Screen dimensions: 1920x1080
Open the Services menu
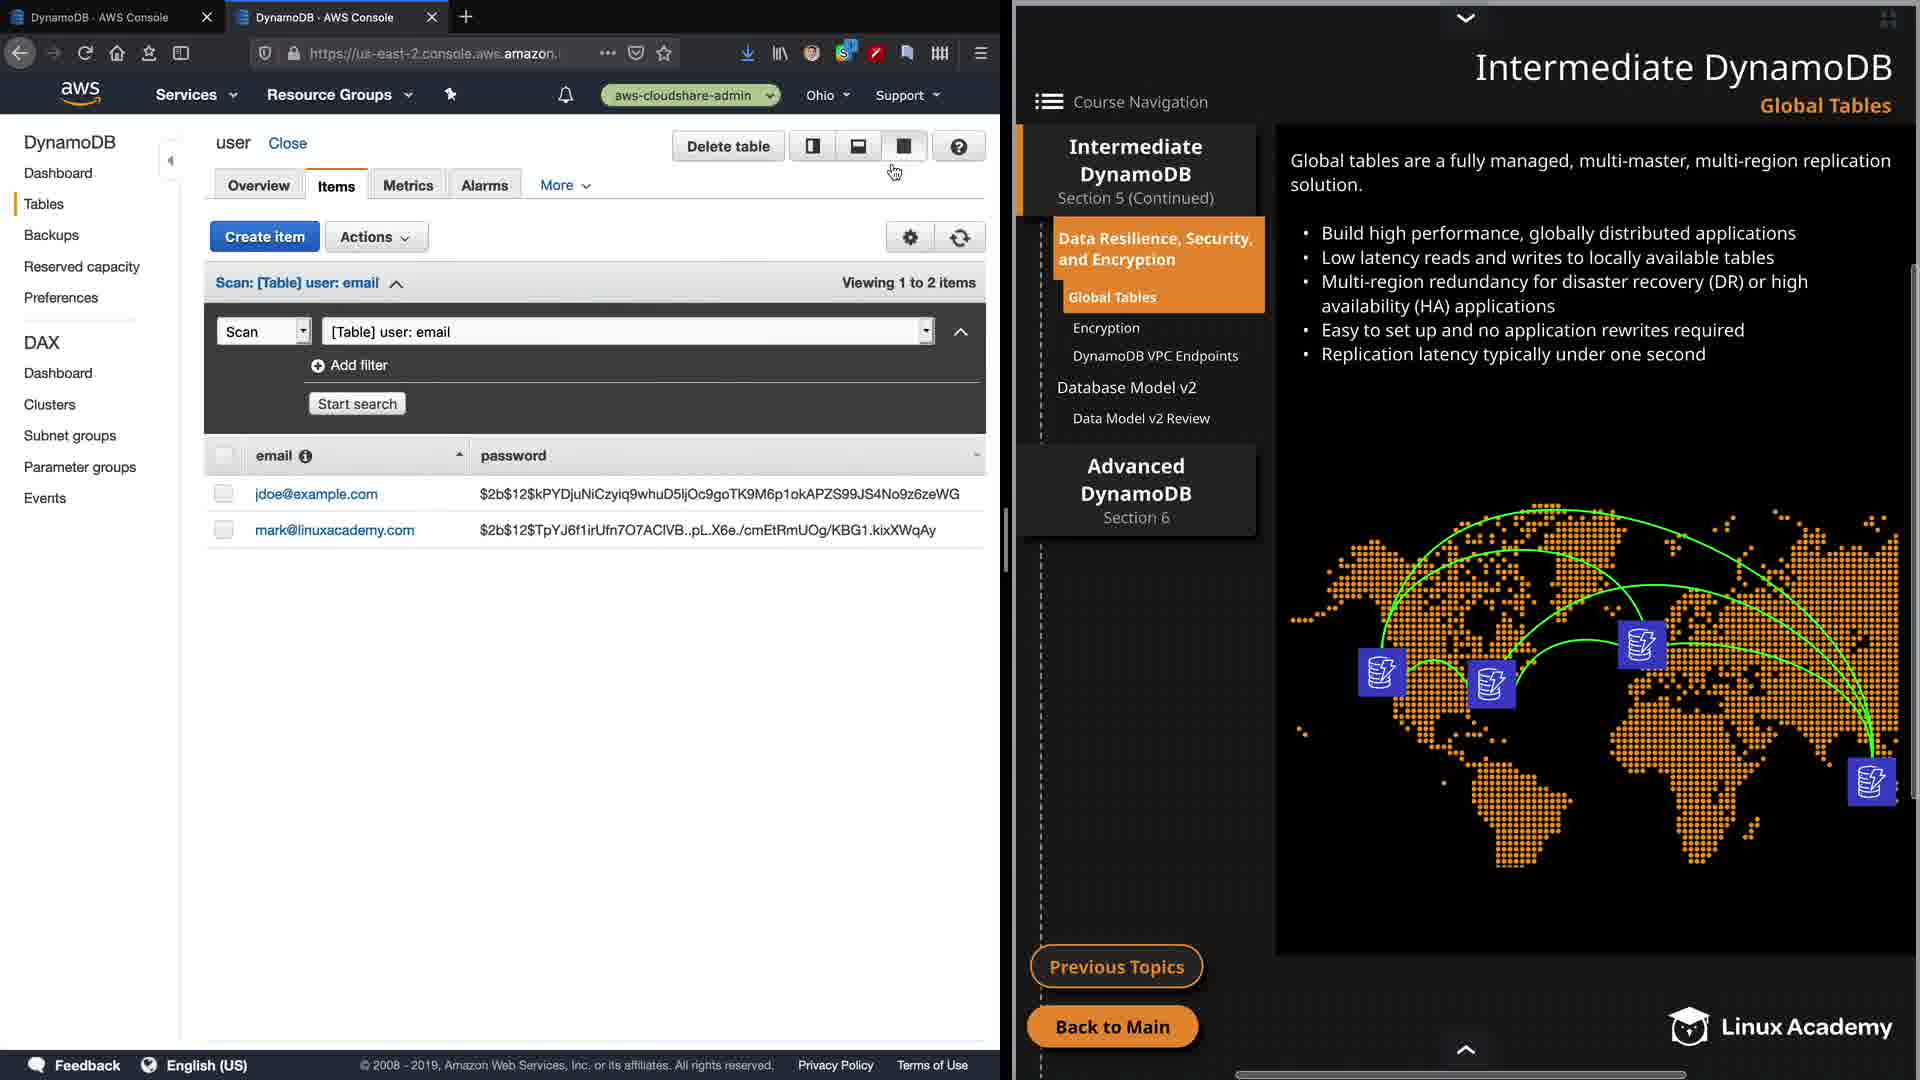[x=196, y=95]
